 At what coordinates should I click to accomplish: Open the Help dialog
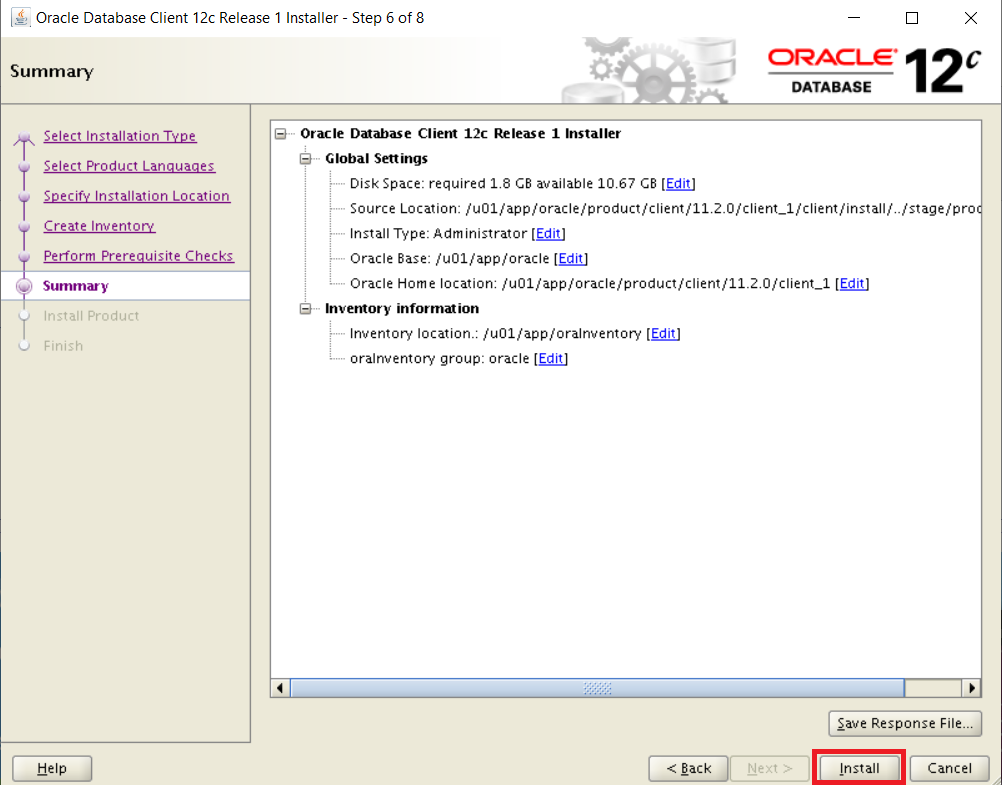(x=51, y=768)
